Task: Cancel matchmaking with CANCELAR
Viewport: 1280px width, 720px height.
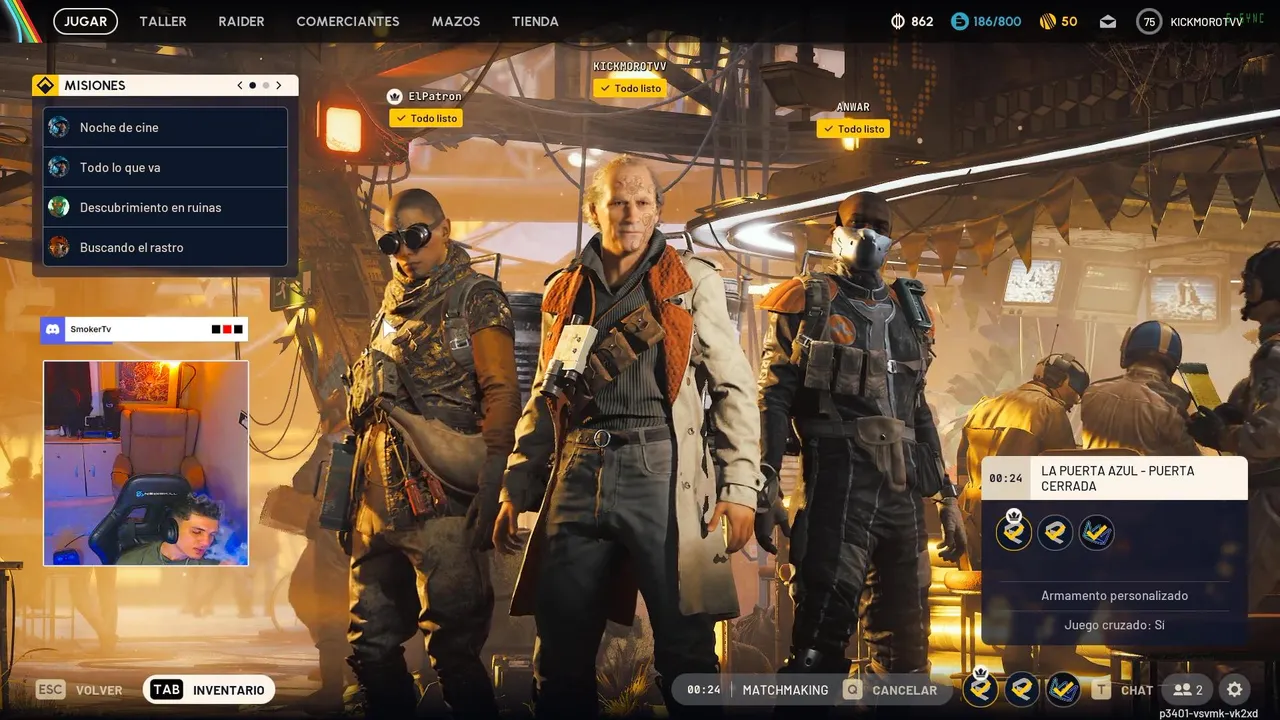Action: (x=904, y=690)
